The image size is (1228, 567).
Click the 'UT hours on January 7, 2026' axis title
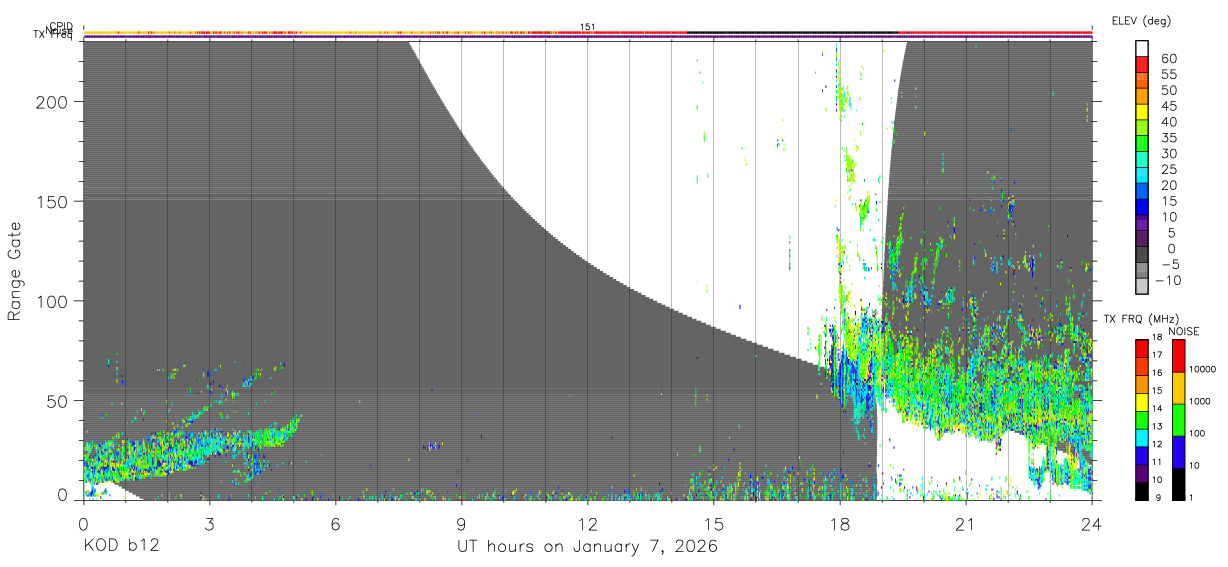point(588,547)
